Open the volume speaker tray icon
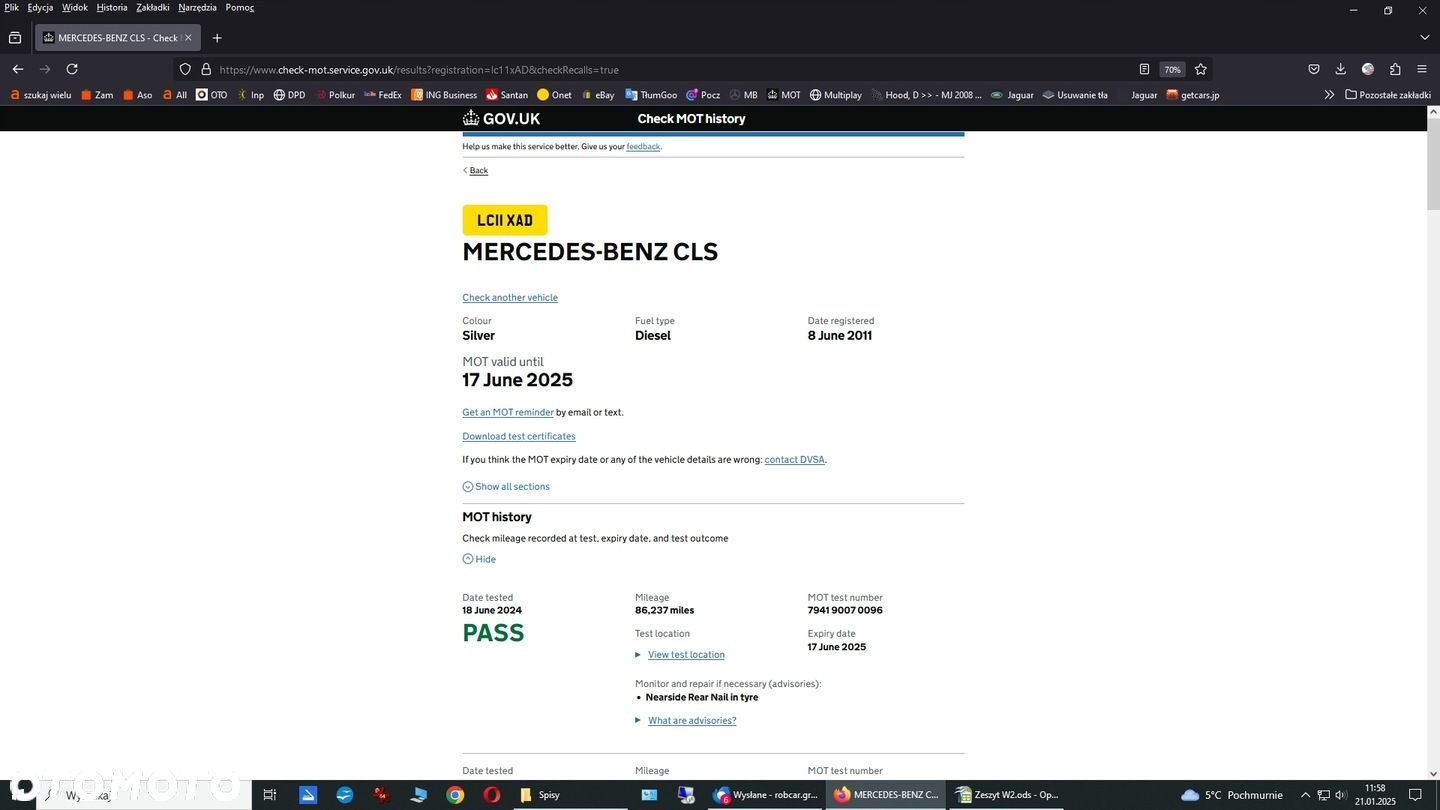The height and width of the screenshot is (810, 1440). pyautogui.click(x=1341, y=795)
